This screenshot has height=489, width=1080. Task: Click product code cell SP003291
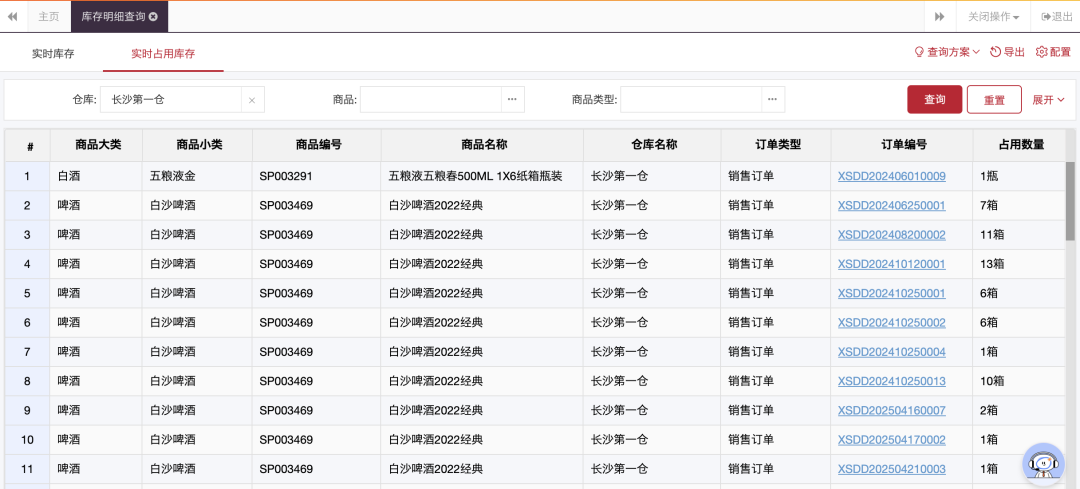coord(317,176)
